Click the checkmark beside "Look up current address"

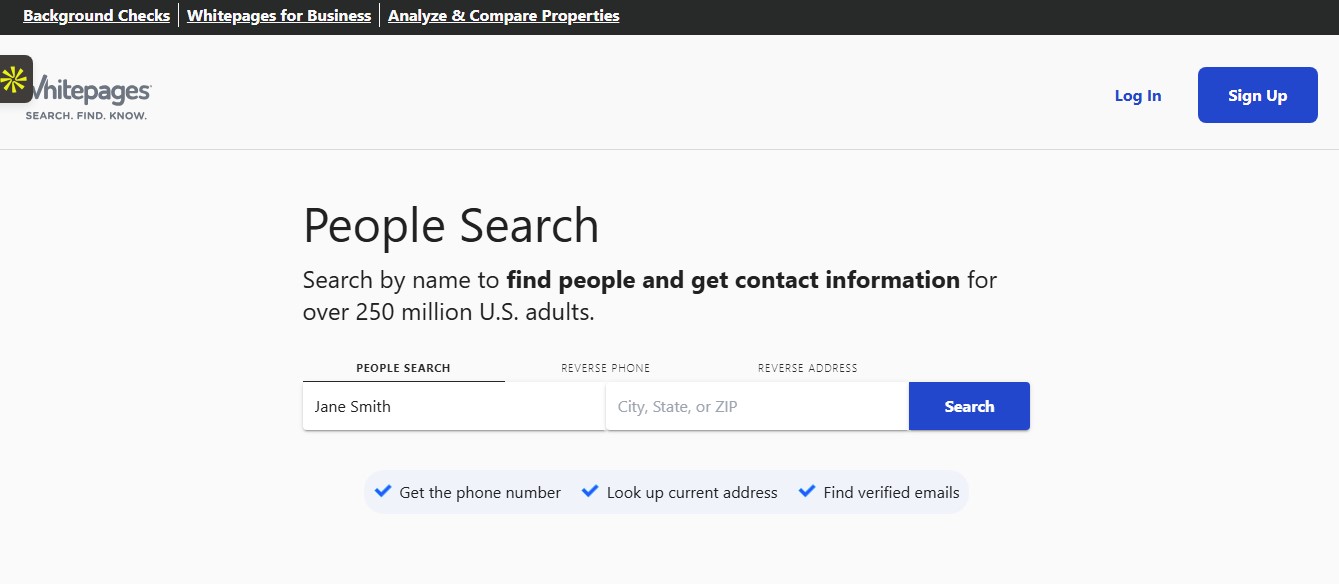coord(590,491)
